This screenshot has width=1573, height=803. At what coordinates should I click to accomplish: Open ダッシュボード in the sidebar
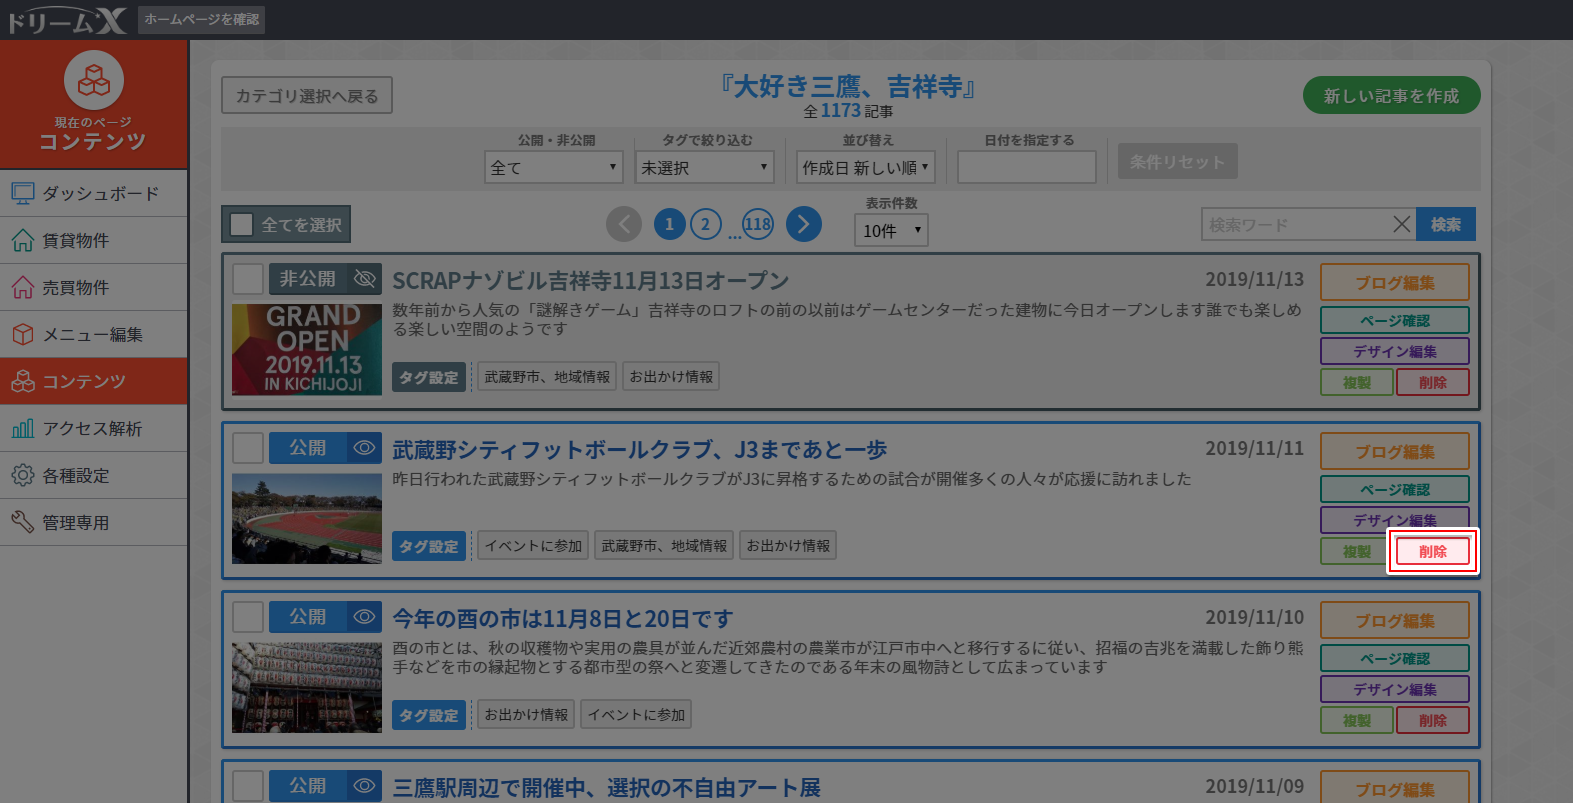pyautogui.click(x=94, y=193)
